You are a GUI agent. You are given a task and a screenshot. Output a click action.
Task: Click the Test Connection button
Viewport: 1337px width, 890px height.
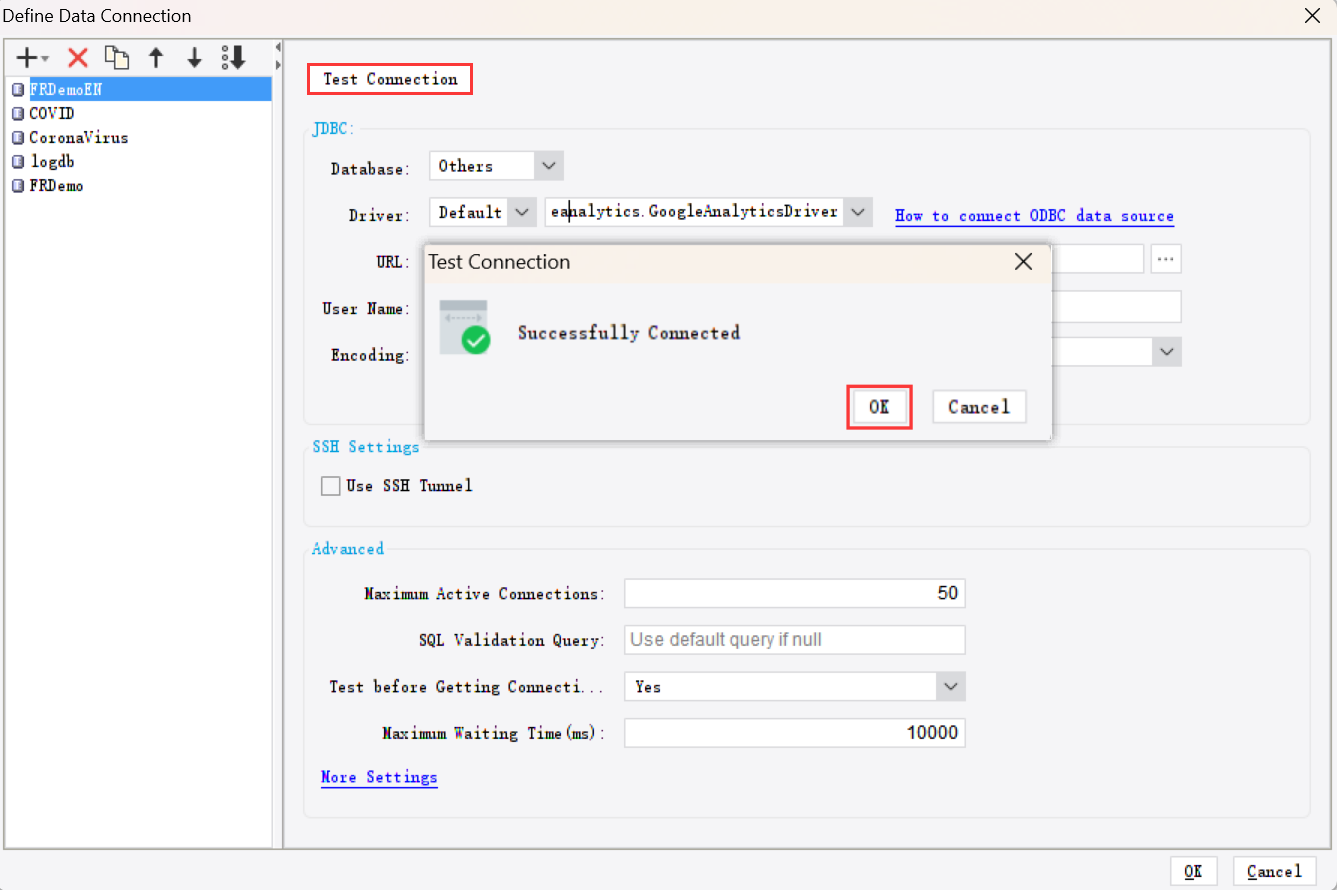(389, 78)
